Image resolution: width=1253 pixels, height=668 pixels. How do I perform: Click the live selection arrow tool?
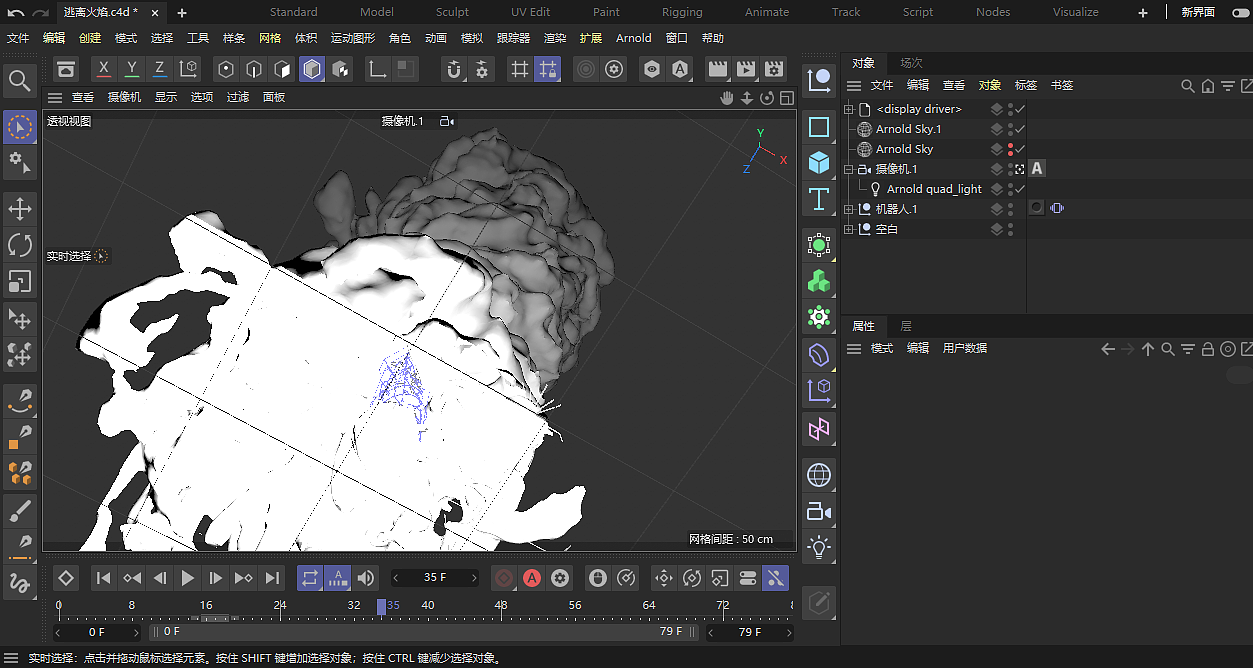[19, 127]
